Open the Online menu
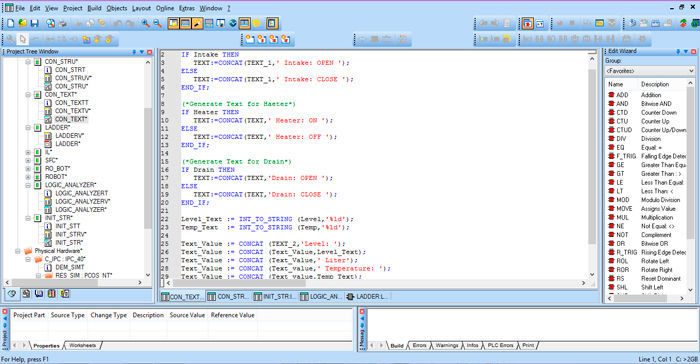 pos(165,8)
